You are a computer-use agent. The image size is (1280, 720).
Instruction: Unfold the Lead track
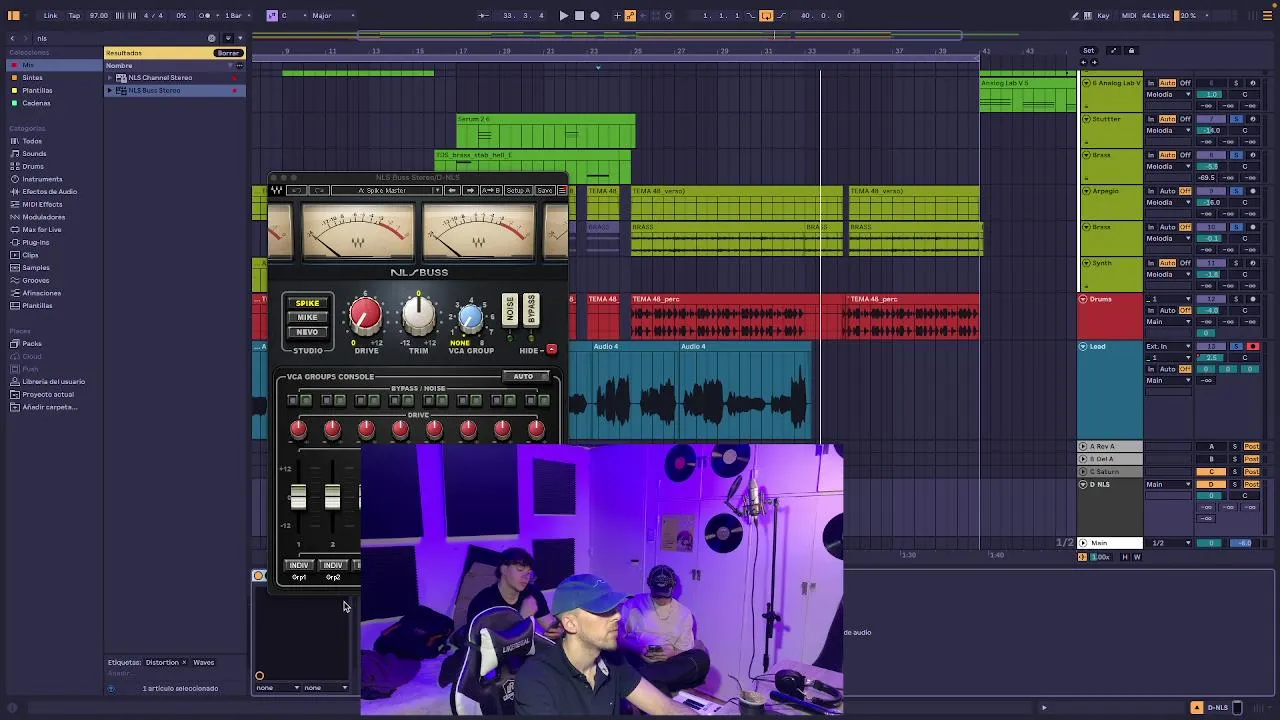pyautogui.click(x=1083, y=347)
